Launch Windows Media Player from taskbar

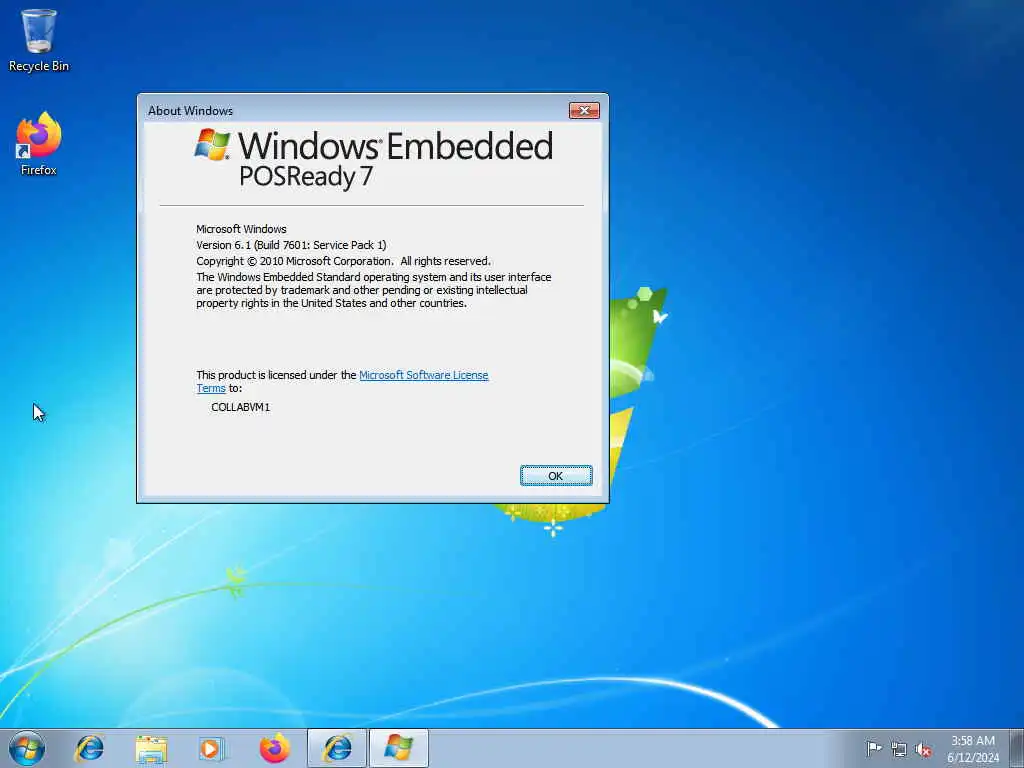pos(211,748)
